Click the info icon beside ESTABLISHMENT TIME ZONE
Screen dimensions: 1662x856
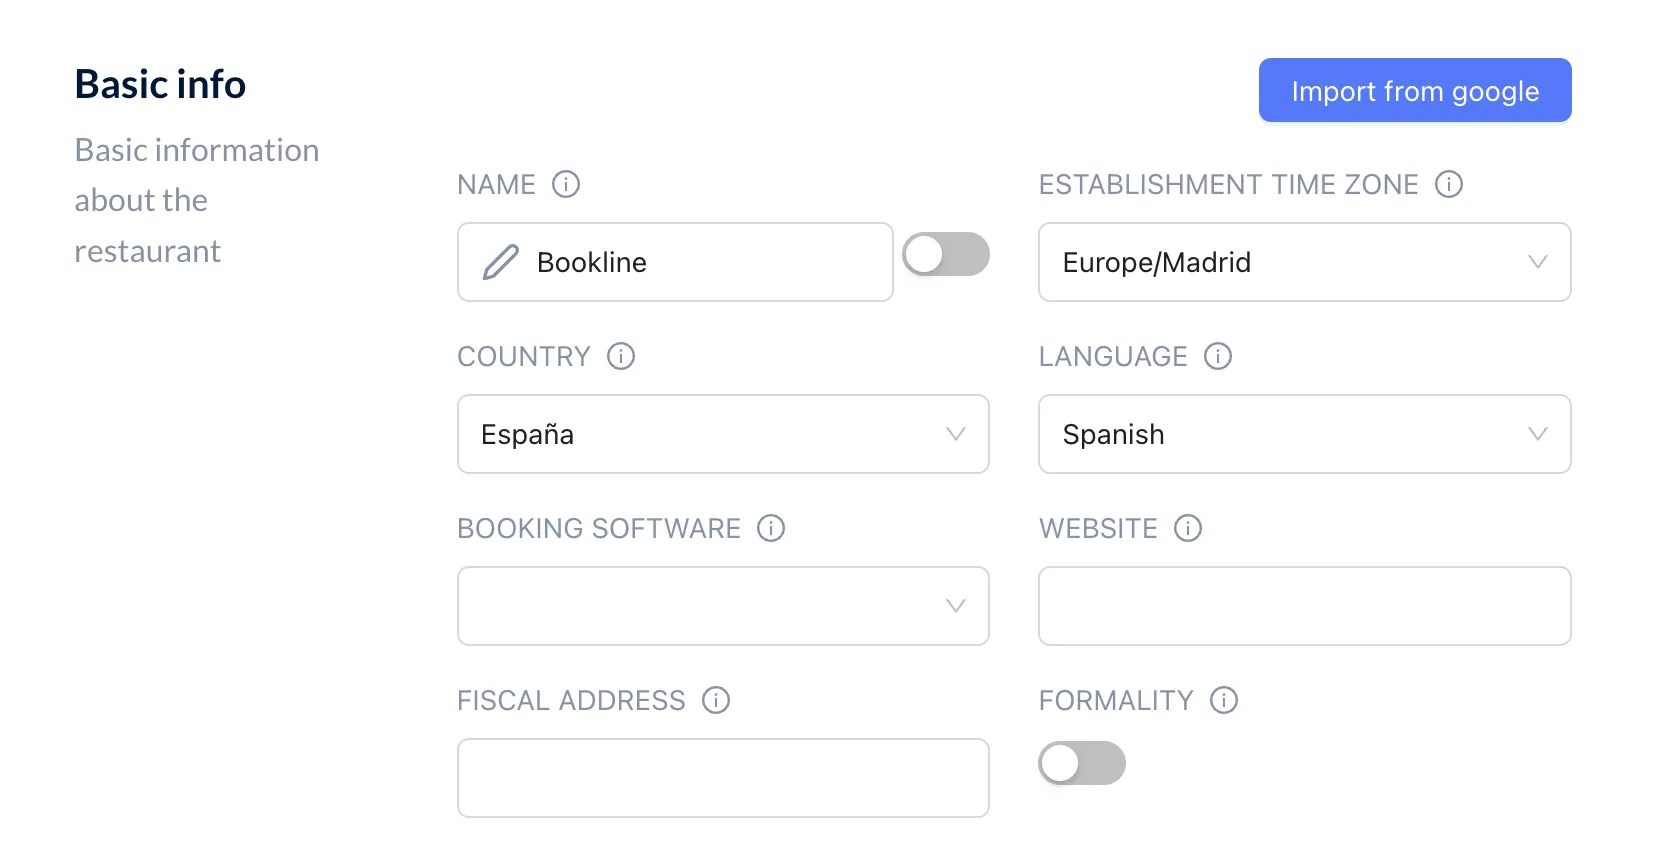coord(1449,184)
